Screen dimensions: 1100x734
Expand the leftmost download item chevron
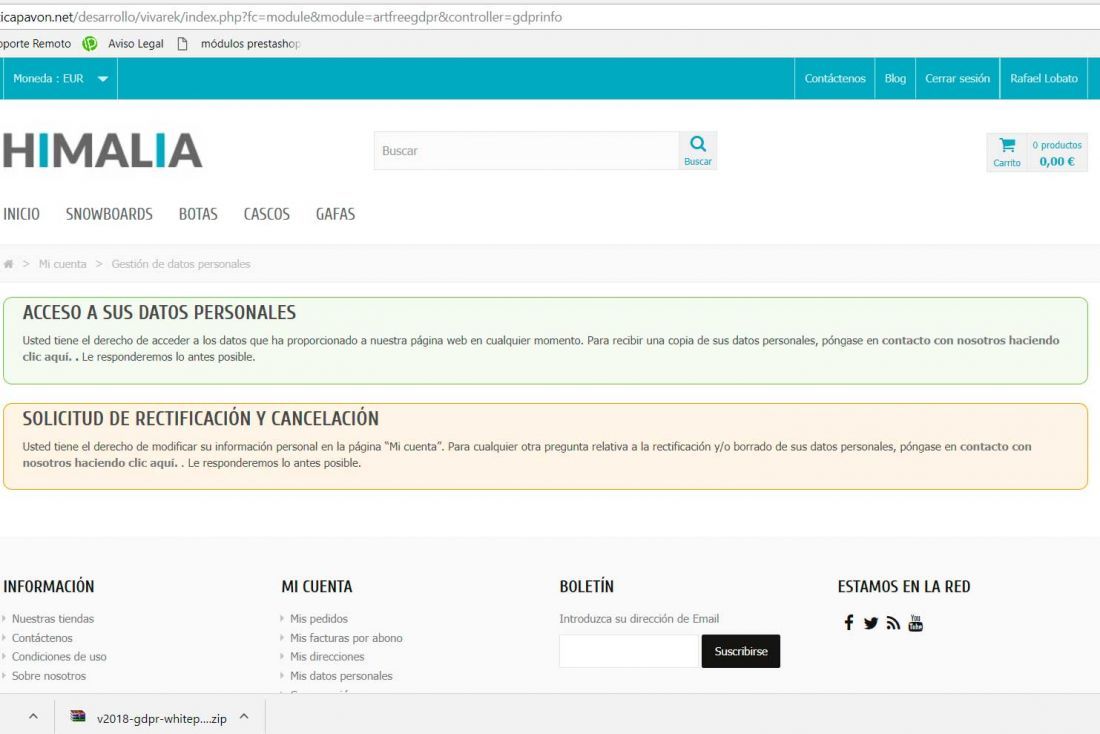pyautogui.click(x=33, y=716)
